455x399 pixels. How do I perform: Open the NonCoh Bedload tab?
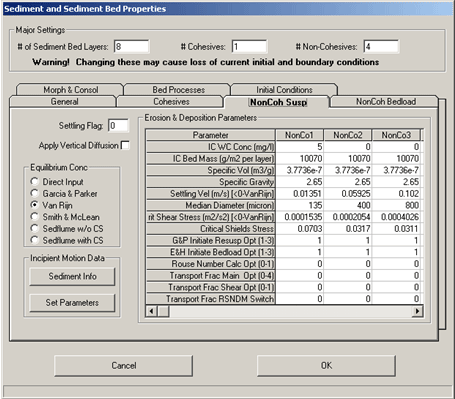click(x=385, y=102)
